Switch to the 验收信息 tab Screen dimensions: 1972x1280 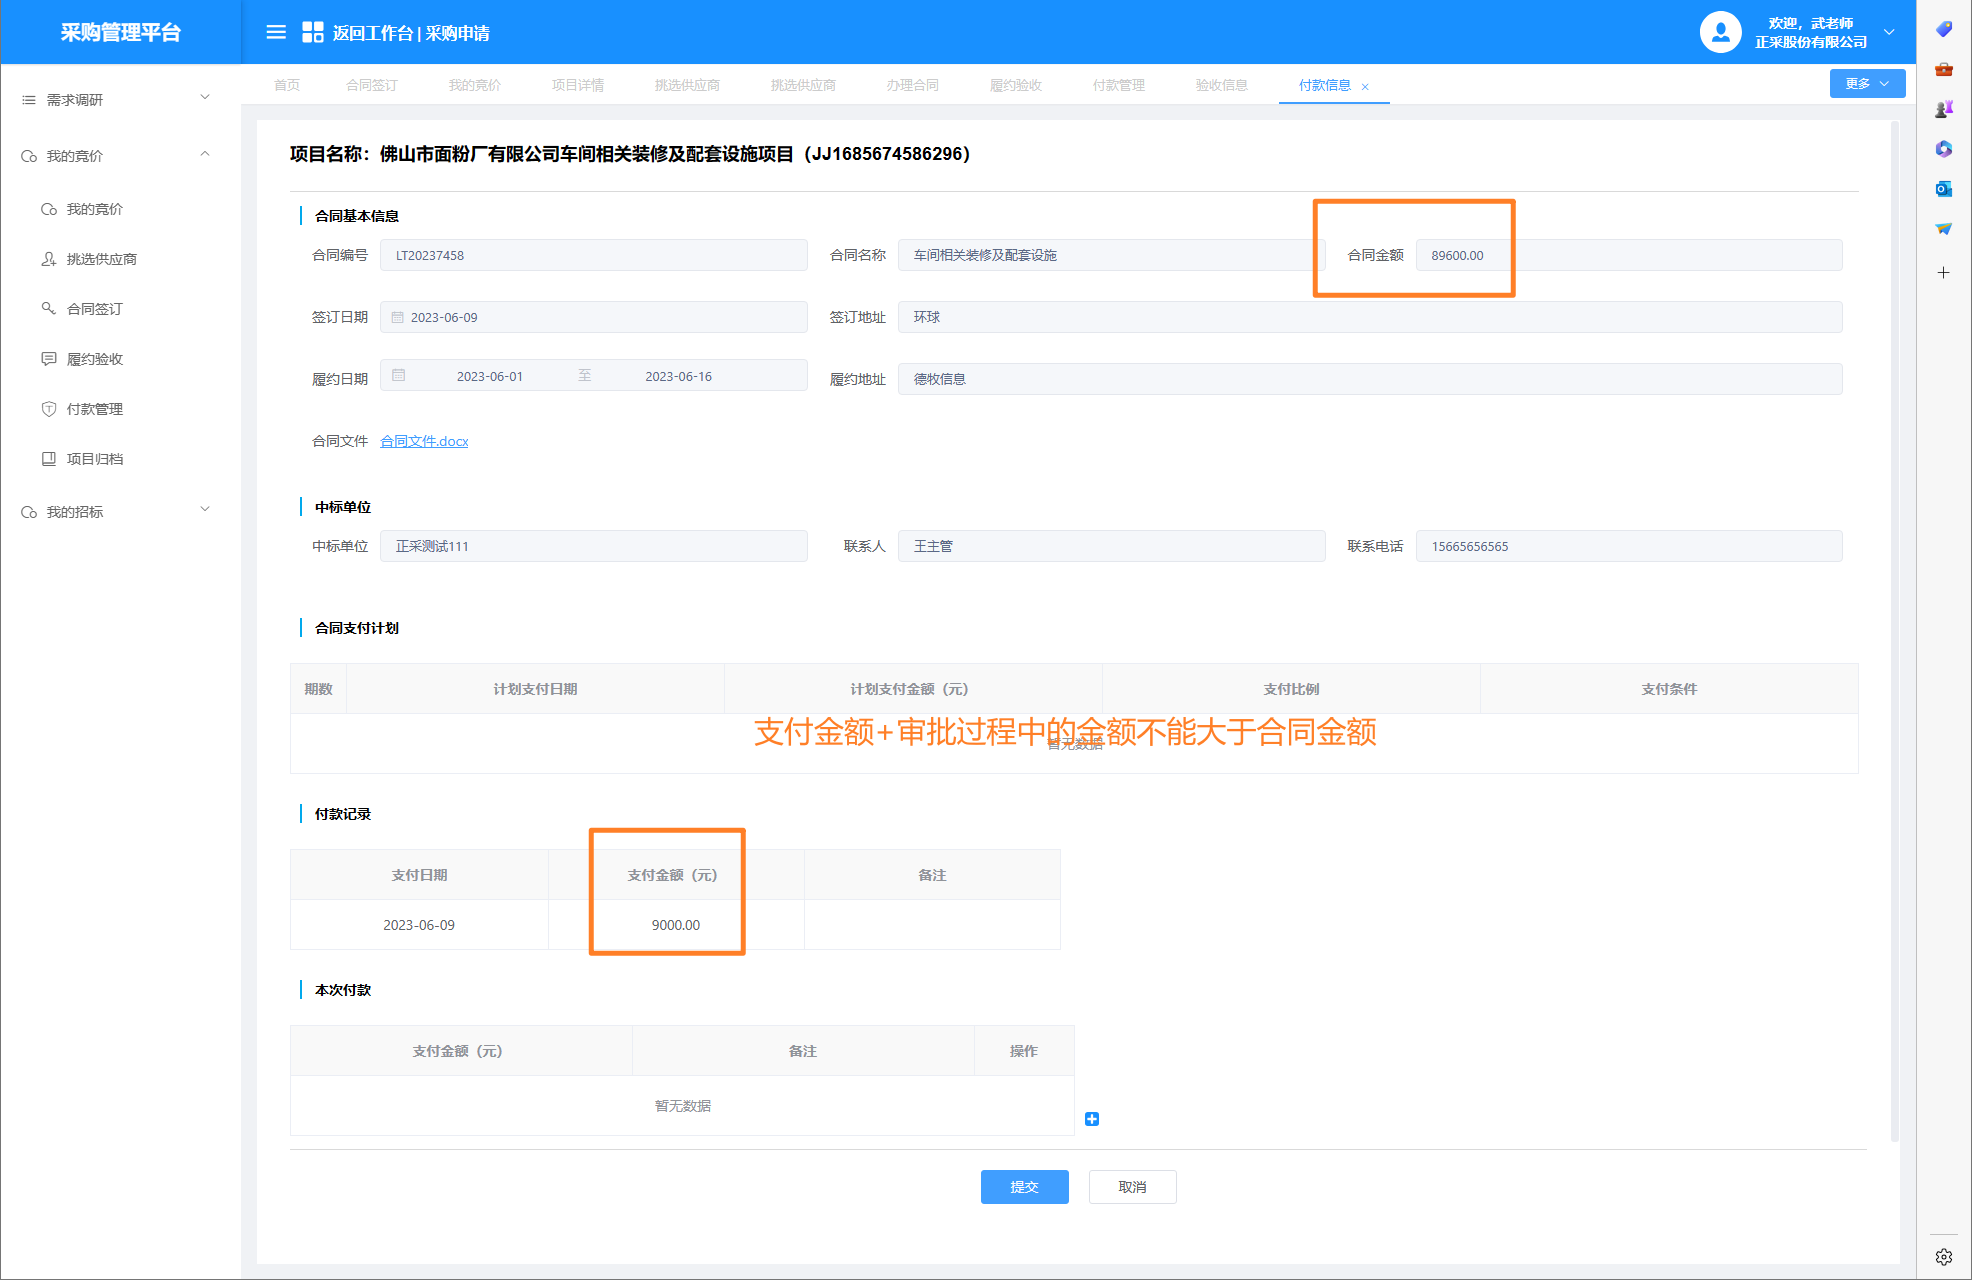coord(1221,85)
